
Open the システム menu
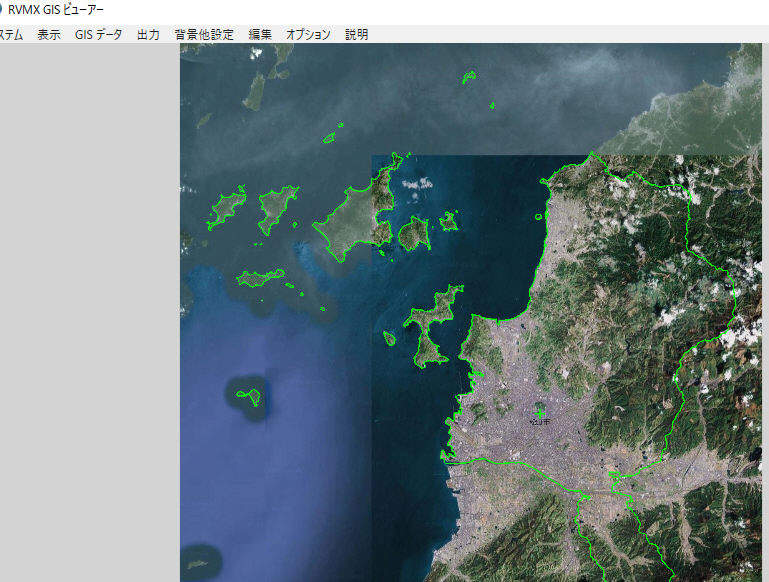click(x=11, y=34)
